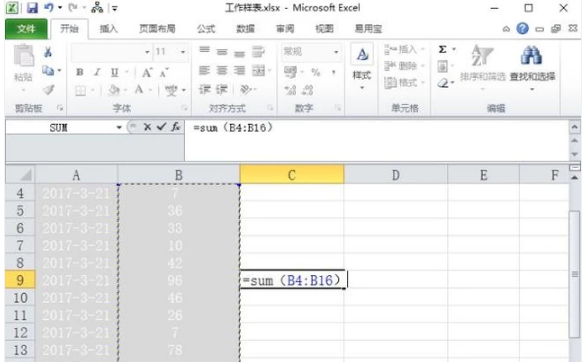Open the font name combo box
This screenshot has width=588, height=362.
pyautogui.click(x=111, y=52)
